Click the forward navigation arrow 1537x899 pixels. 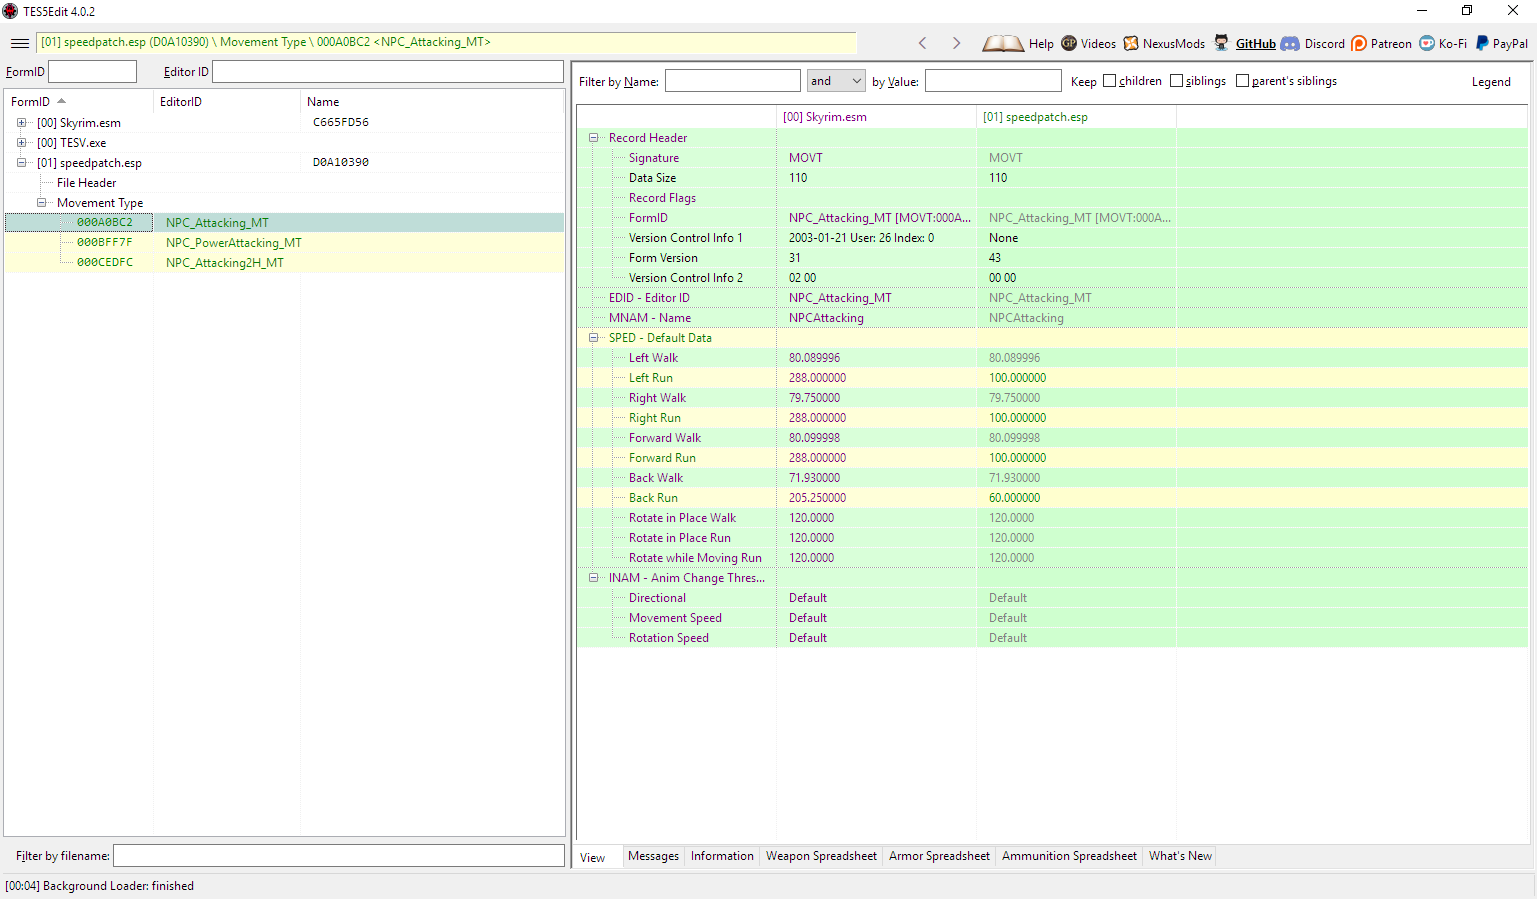(x=956, y=43)
